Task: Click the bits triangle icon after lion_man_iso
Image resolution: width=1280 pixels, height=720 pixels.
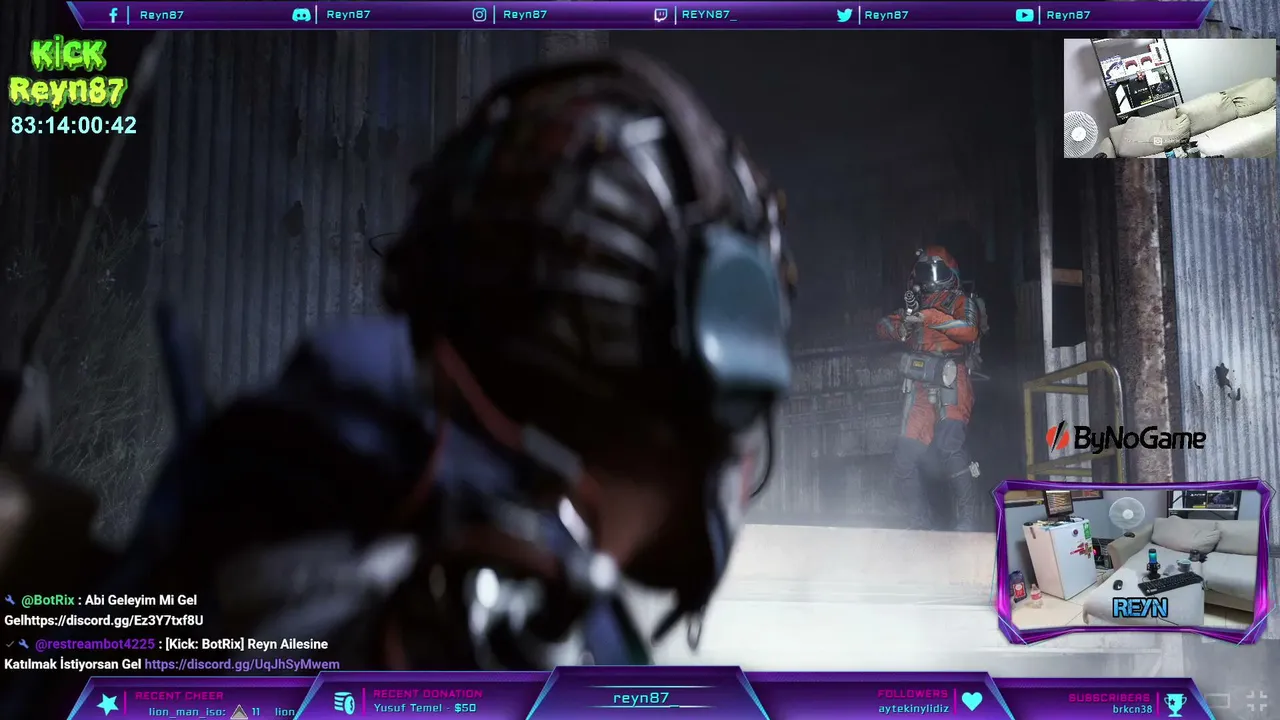Action: pos(238,712)
